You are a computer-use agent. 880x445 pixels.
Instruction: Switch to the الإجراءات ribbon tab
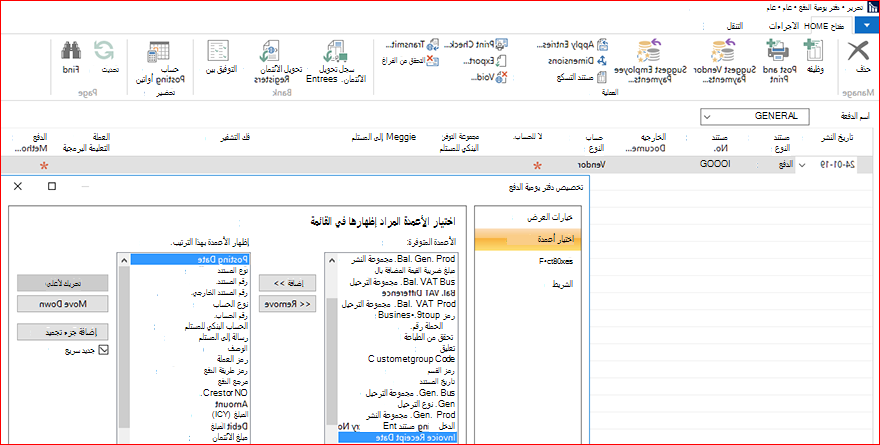pyautogui.click(x=783, y=26)
